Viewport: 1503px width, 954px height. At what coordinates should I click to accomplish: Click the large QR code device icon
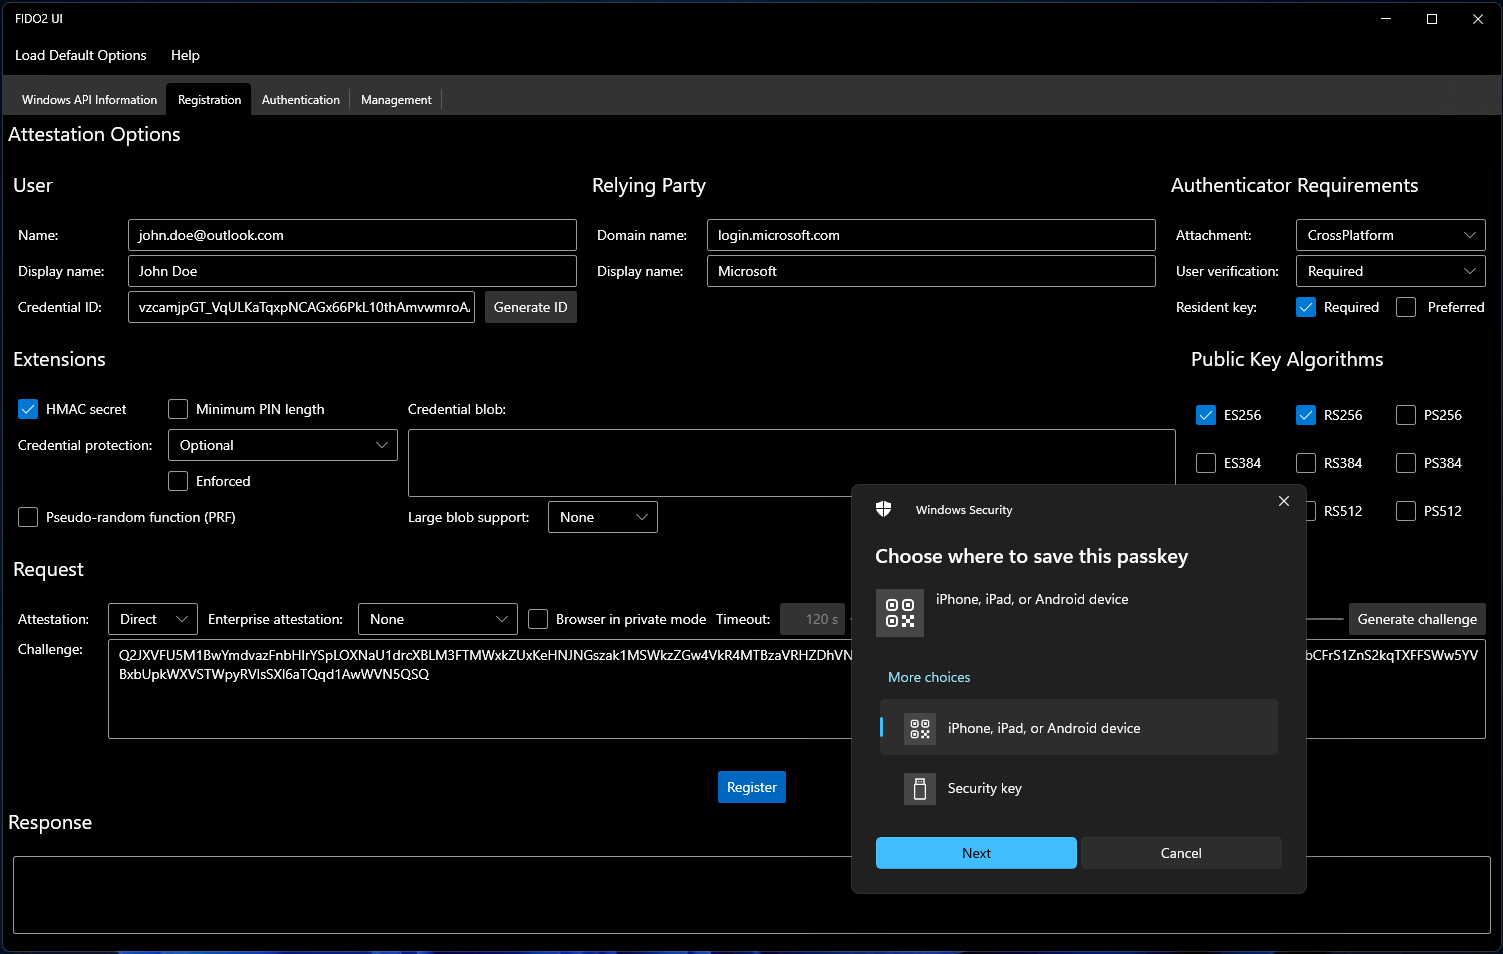(900, 613)
